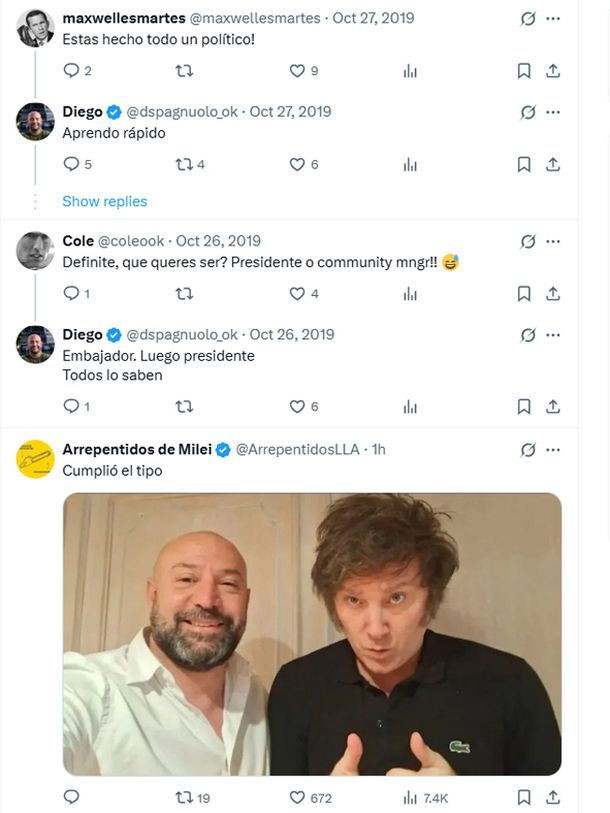View analytics on Arrepentidos de Milei tweet
Screen dimensions: 610x813
[410, 798]
